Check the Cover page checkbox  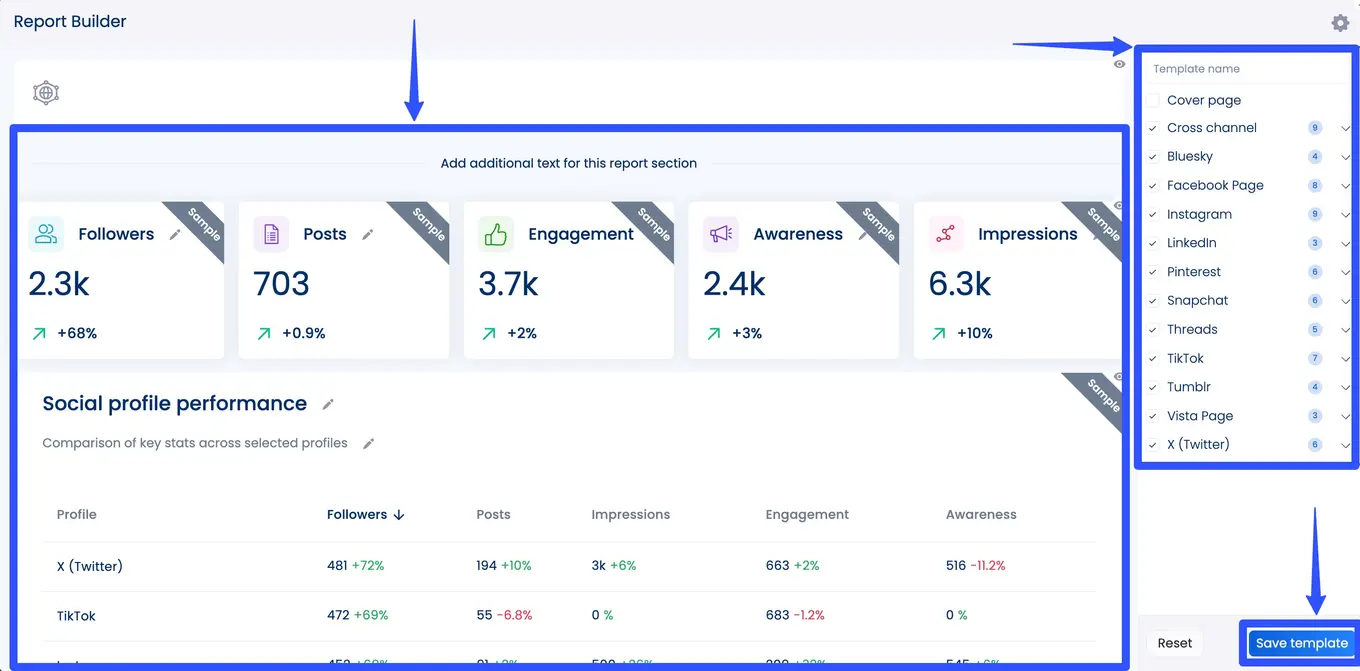click(x=1153, y=99)
